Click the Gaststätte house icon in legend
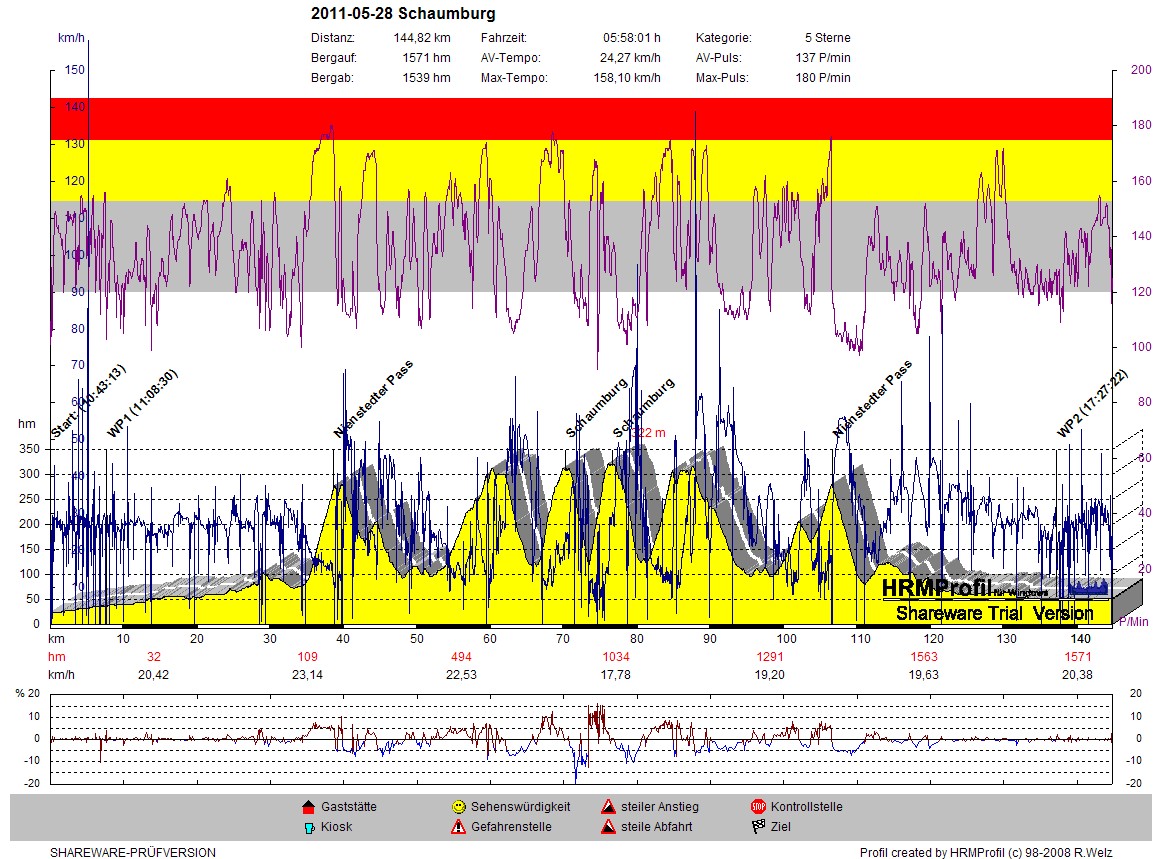Screen dimensions: 1162x859 pyautogui.click(x=308, y=807)
